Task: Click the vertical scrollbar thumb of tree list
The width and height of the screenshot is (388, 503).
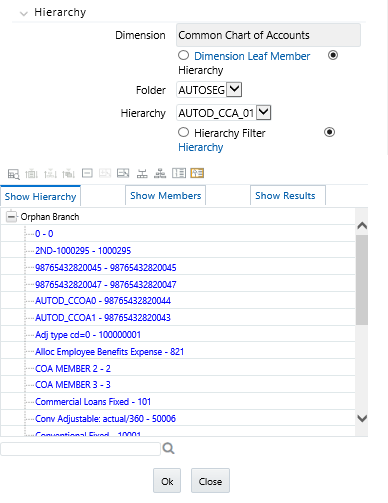Action: tap(362, 279)
